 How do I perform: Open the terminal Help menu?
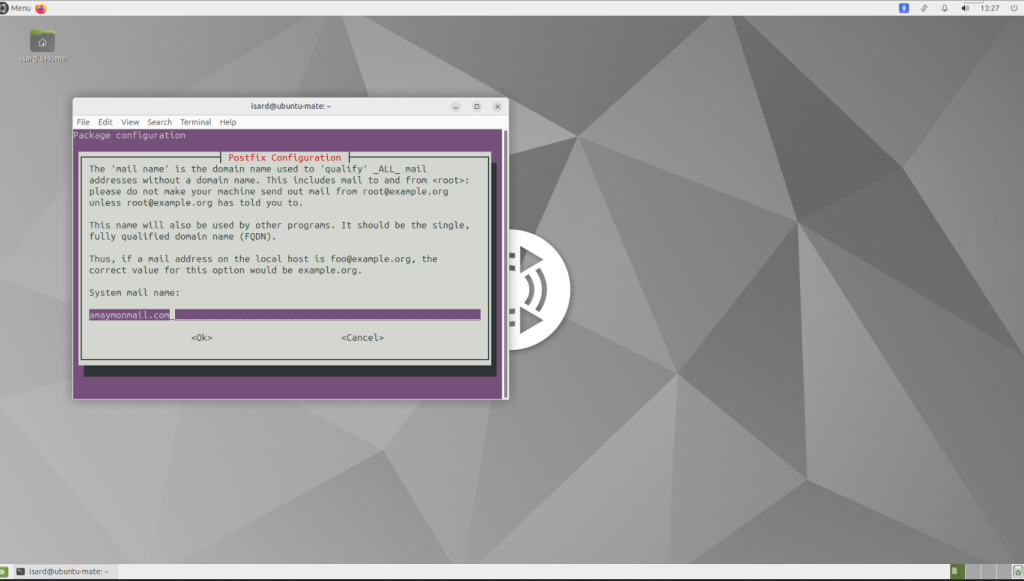228,122
